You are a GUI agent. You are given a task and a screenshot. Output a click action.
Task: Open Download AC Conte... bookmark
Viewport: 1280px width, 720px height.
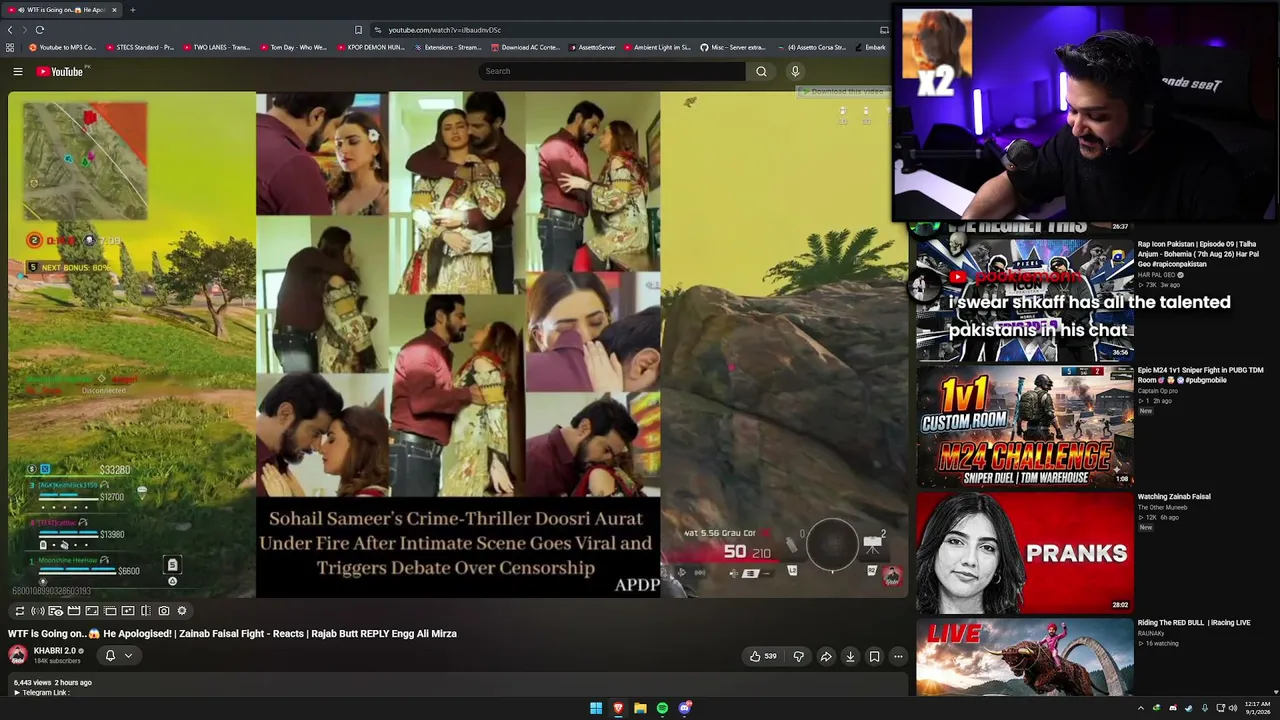[x=525, y=47]
